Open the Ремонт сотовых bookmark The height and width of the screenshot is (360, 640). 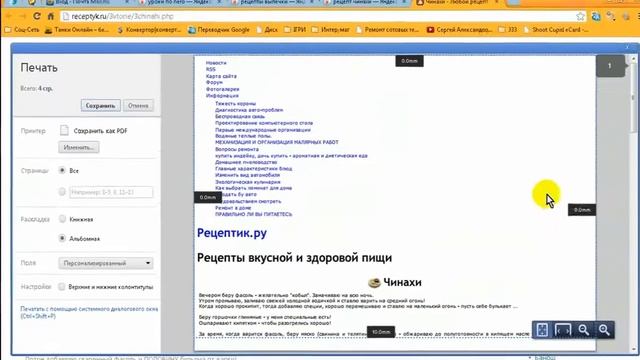coord(388,30)
